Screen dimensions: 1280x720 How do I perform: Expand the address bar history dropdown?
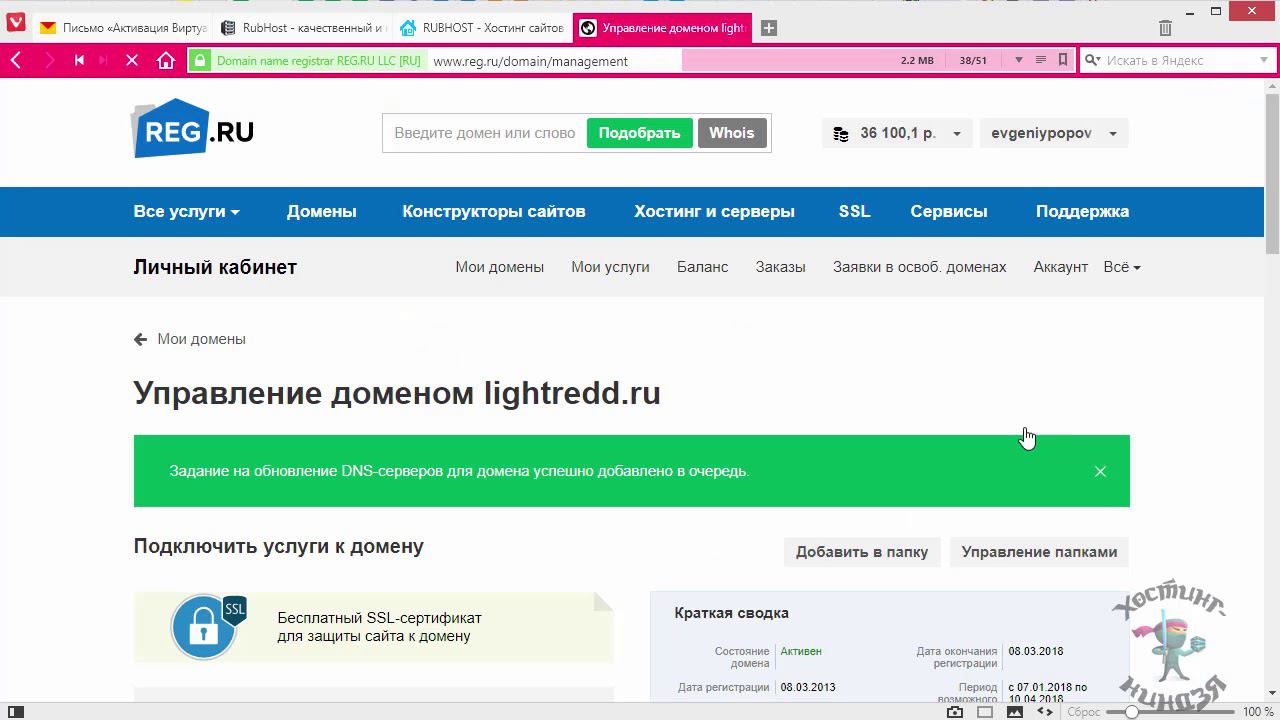[x=1019, y=60]
